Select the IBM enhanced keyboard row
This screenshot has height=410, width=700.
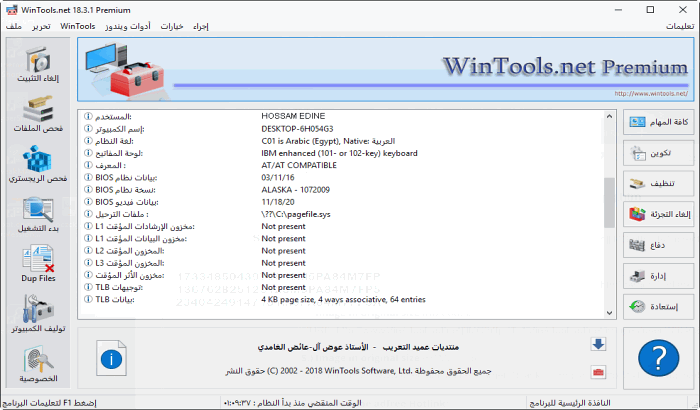point(342,153)
